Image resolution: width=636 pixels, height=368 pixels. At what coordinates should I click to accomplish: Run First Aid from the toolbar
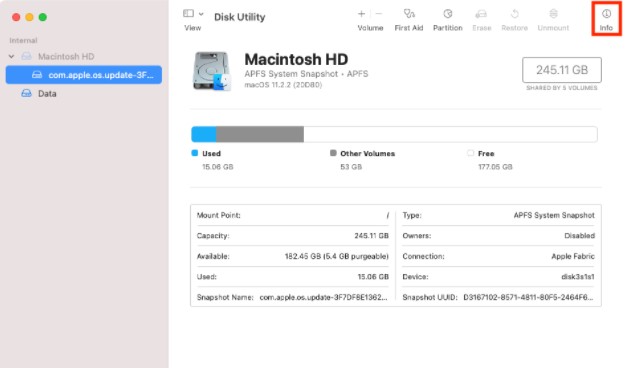(409, 19)
